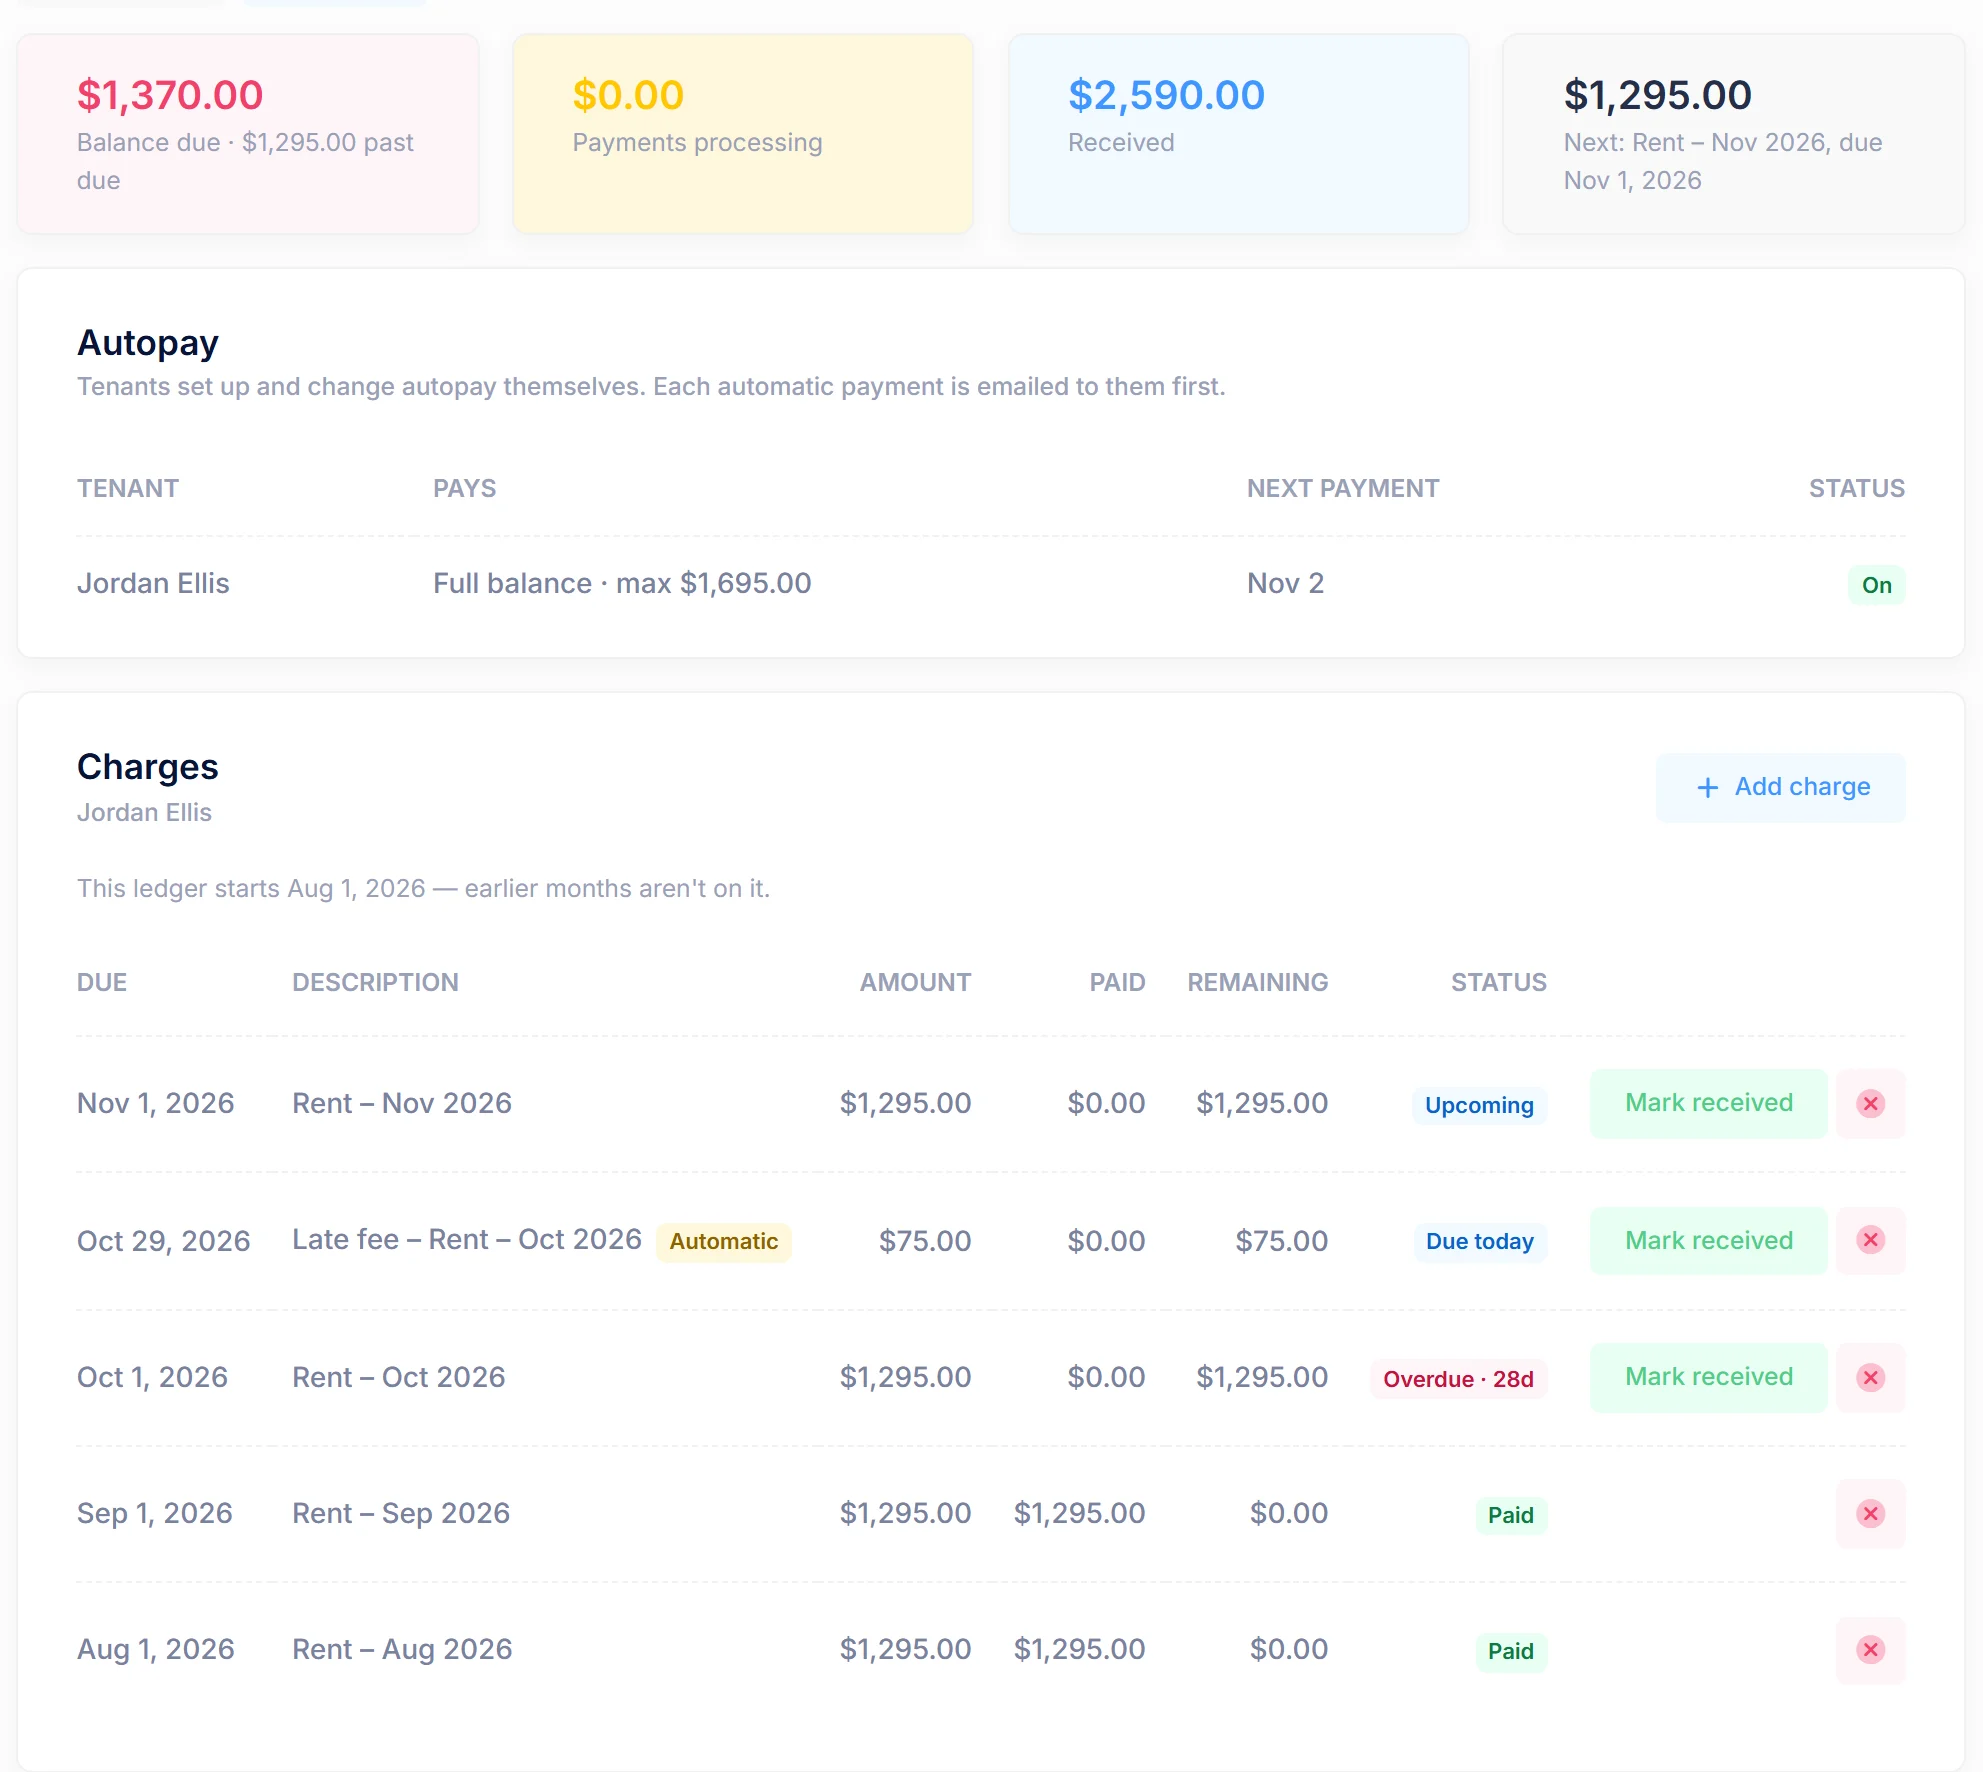This screenshot has width=1983, height=1772.
Task: Click the Add charge button
Action: (x=1780, y=787)
